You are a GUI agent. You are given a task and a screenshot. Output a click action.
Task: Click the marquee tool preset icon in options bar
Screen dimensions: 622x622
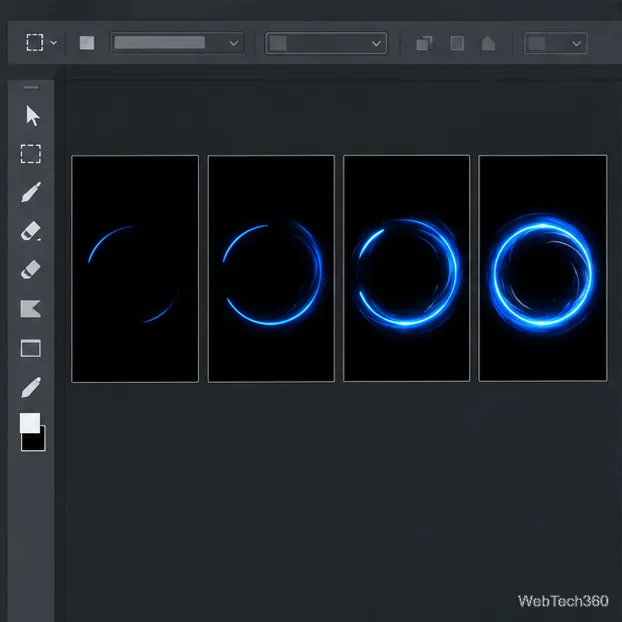click(35, 42)
